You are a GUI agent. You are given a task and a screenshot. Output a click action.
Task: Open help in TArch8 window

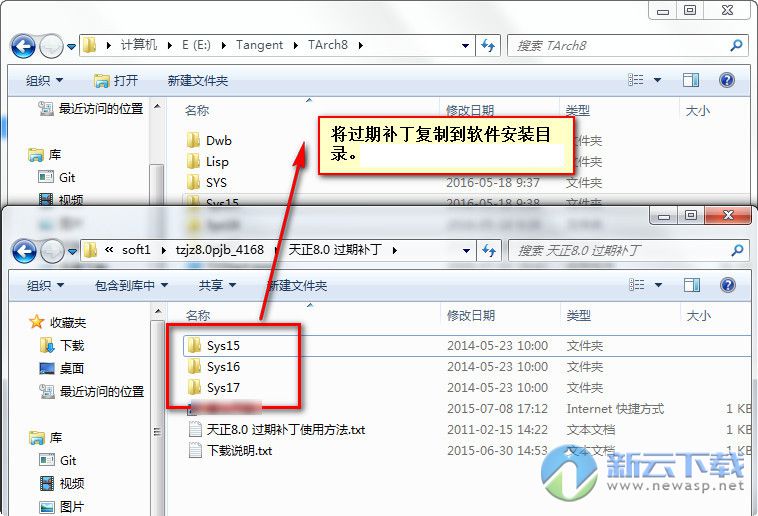[x=727, y=80]
